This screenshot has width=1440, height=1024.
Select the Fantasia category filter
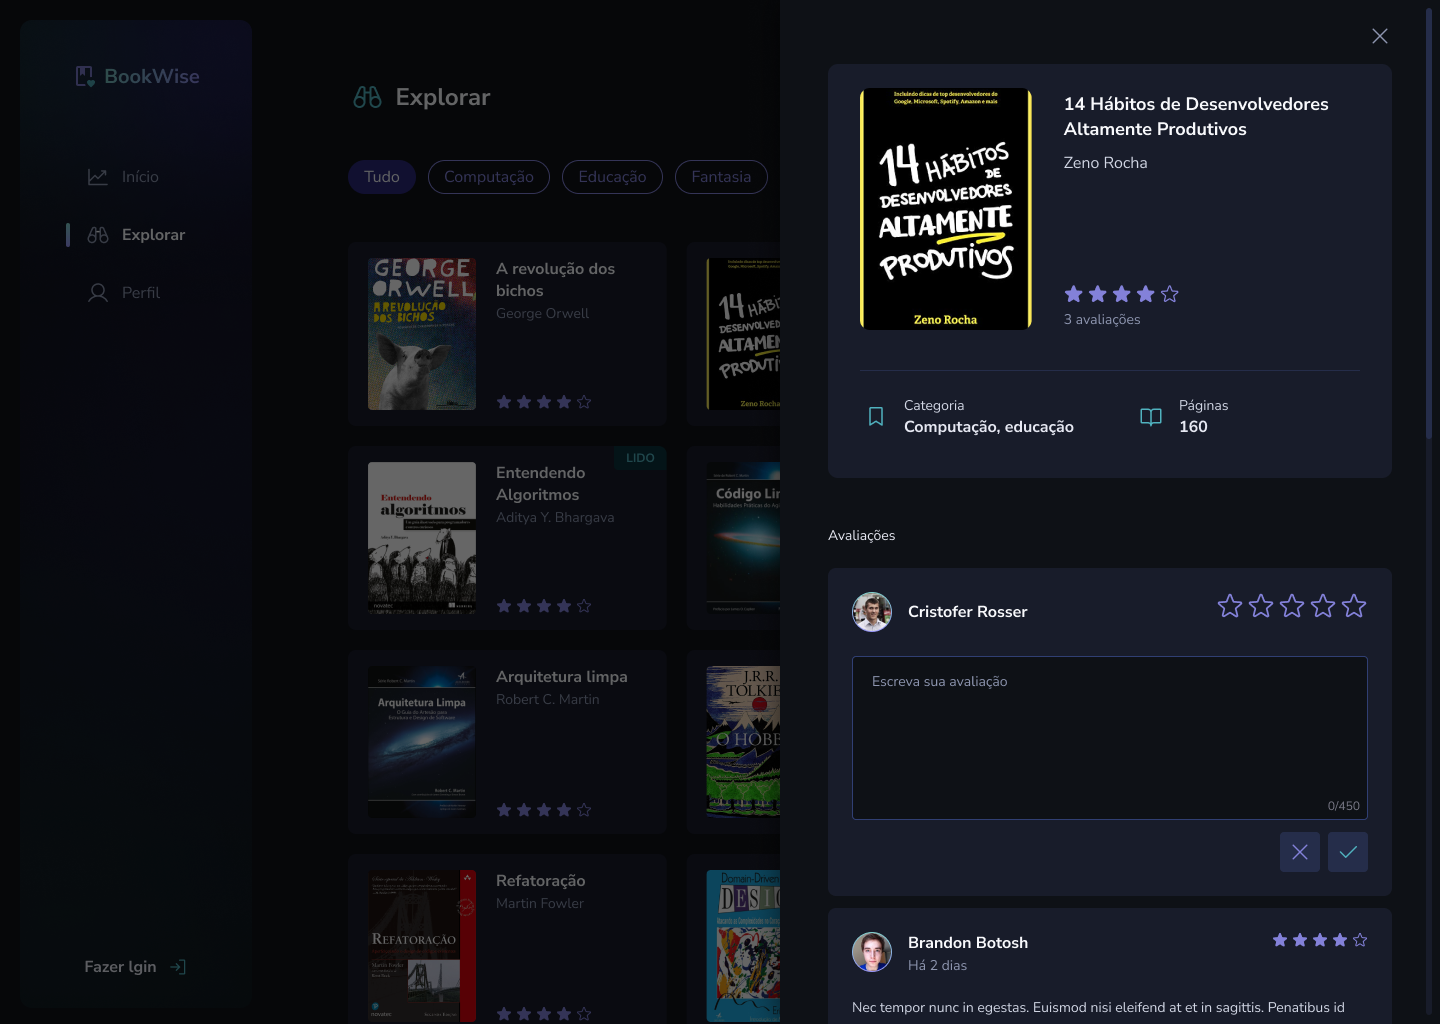[721, 177]
